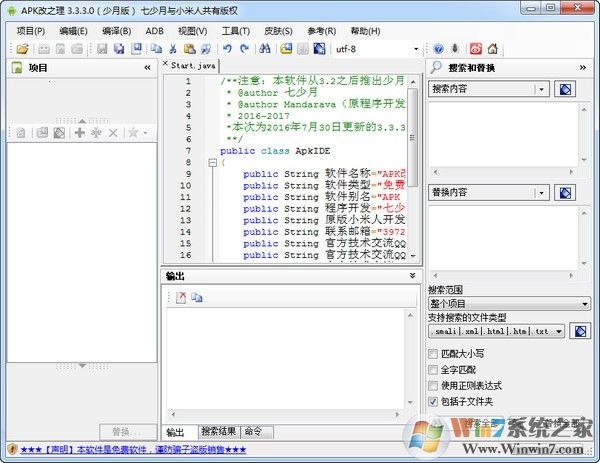The image size is (600, 463).
Task: Uncheck the 包括子文件夹 checkbox
Action: 433,402
